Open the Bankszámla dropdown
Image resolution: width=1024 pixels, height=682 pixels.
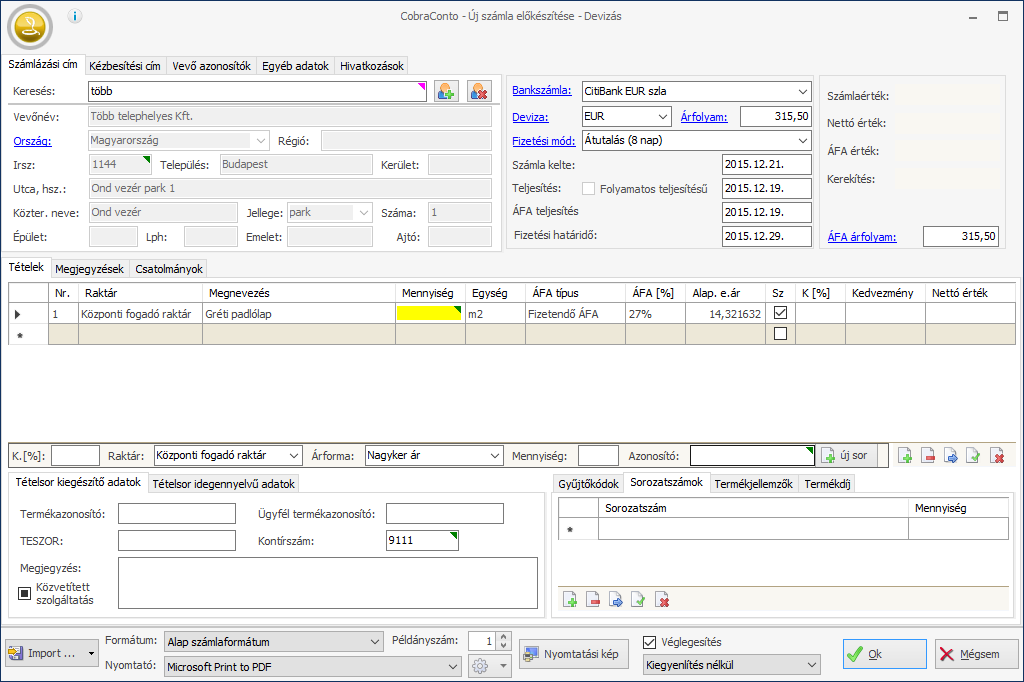[x=803, y=91]
